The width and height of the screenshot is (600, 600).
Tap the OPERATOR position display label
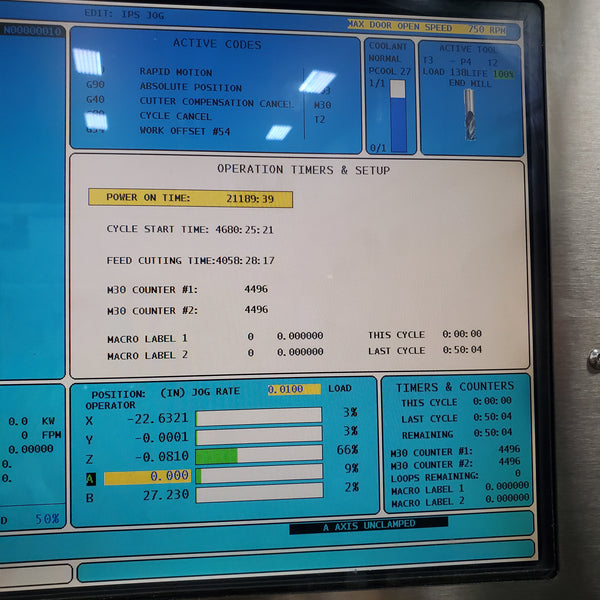(111, 405)
